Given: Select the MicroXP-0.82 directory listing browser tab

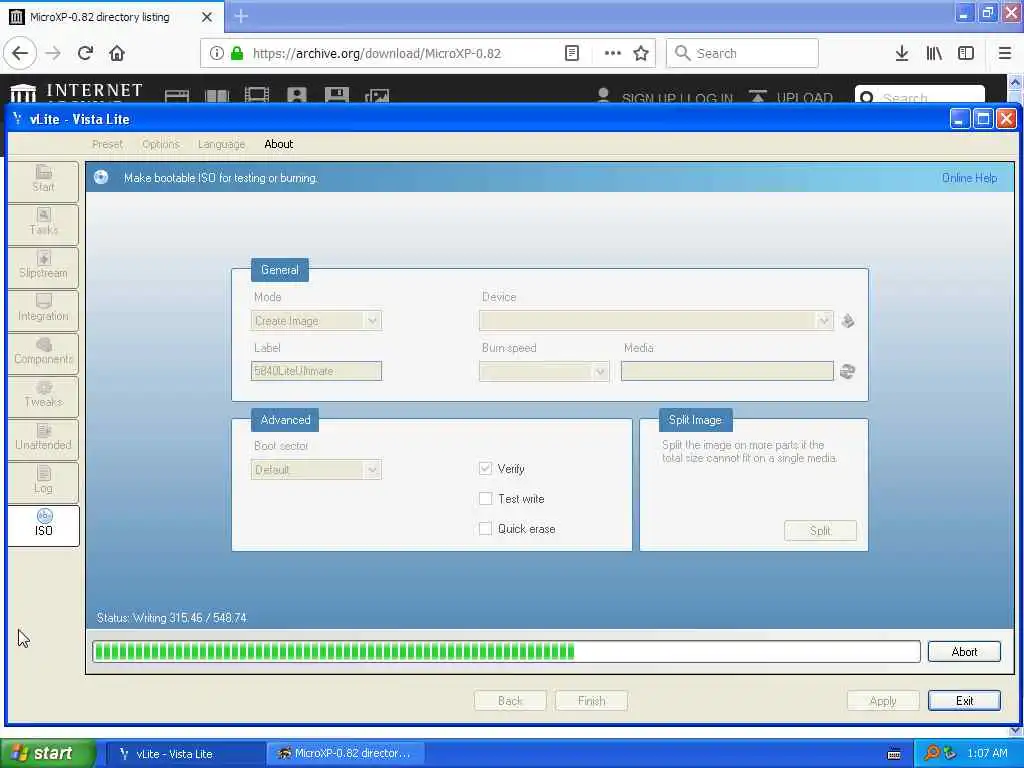Looking at the screenshot, I should (x=112, y=16).
